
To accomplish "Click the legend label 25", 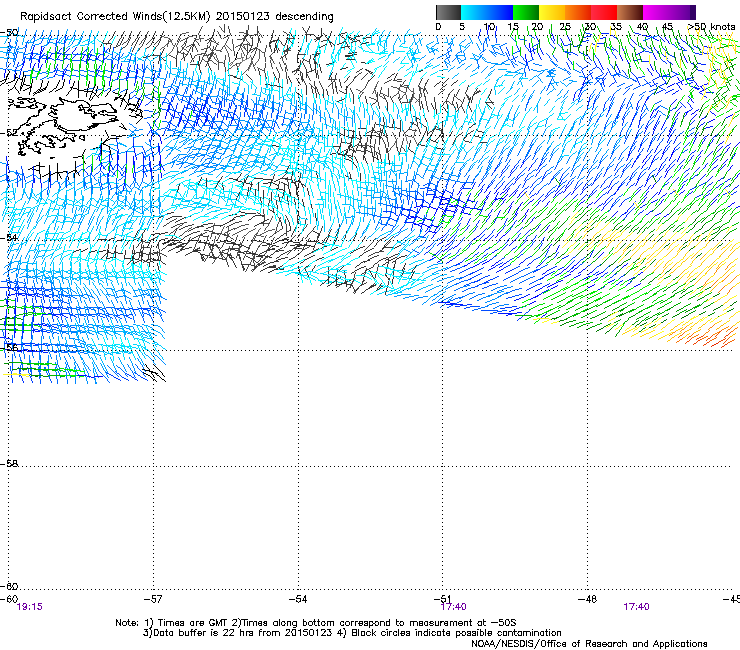I will click(x=565, y=27).
